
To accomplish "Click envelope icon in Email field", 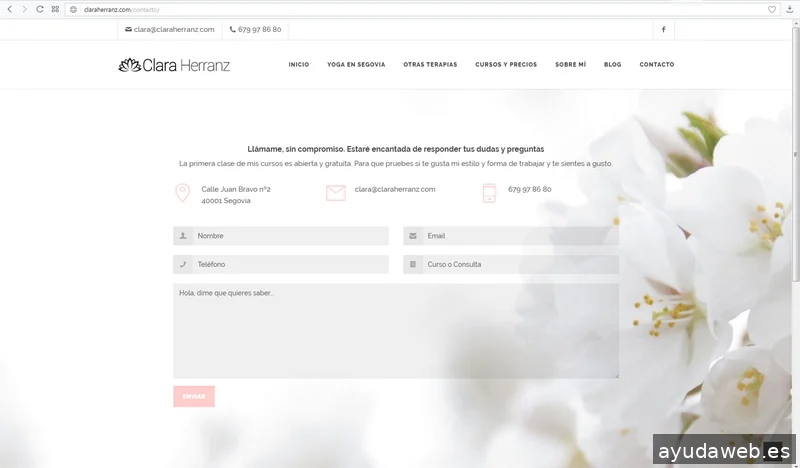I will click(x=413, y=236).
